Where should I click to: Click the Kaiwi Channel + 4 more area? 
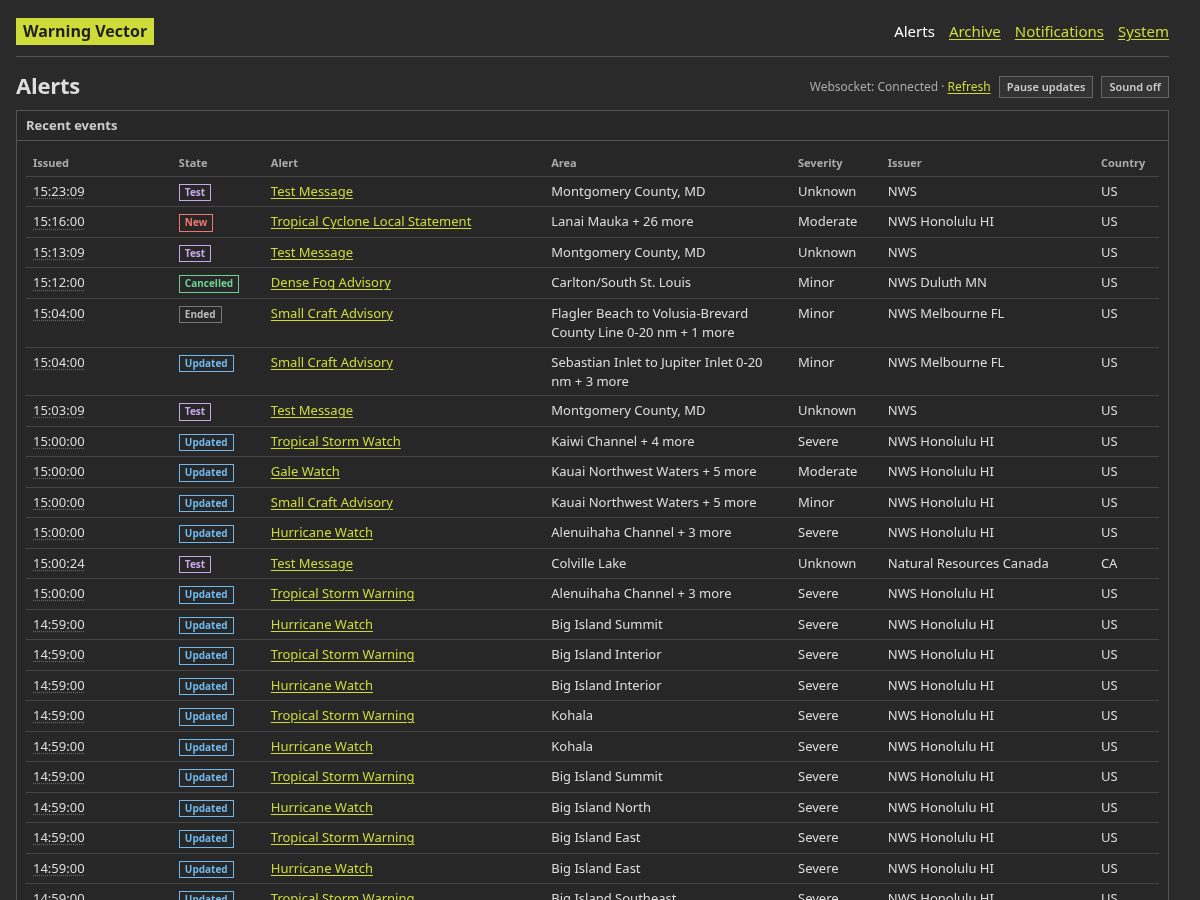(x=623, y=442)
